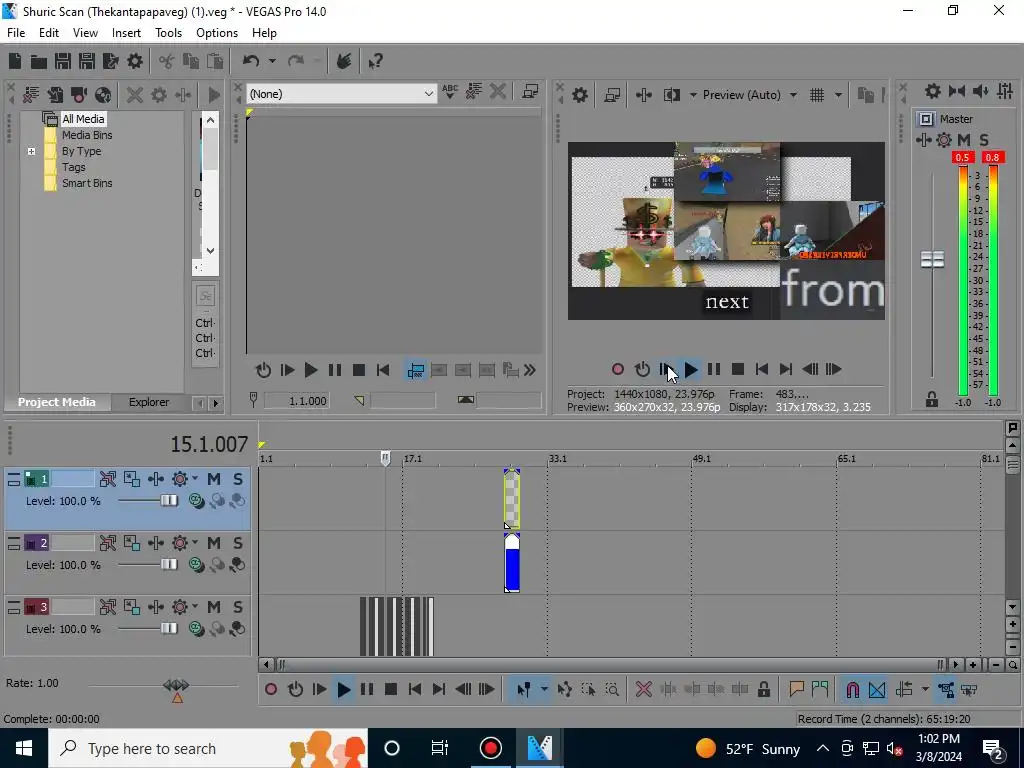Insert a region from timeline toolbar
Screen dimensions: 1024x768
pyautogui.click(x=820, y=690)
